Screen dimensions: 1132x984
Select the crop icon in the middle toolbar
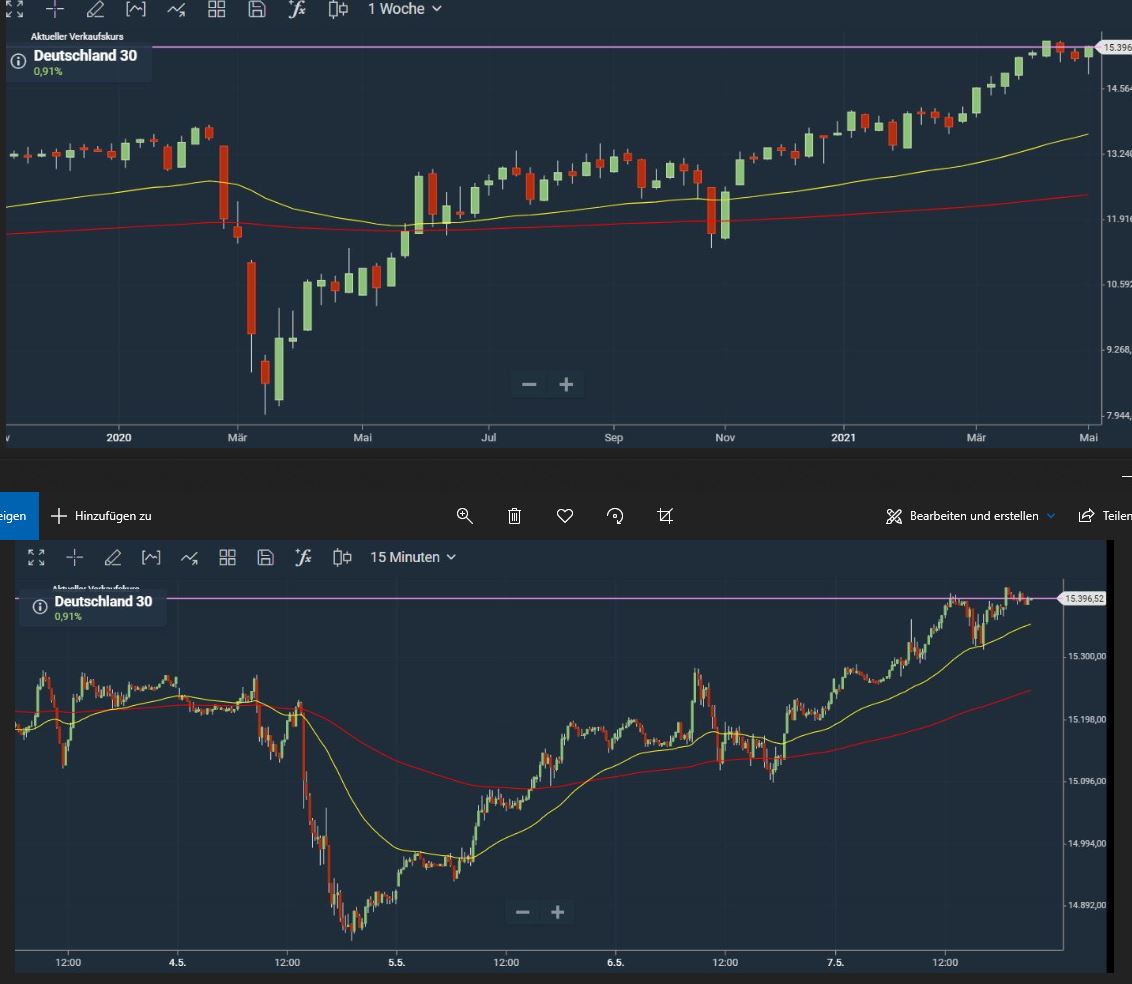(665, 516)
